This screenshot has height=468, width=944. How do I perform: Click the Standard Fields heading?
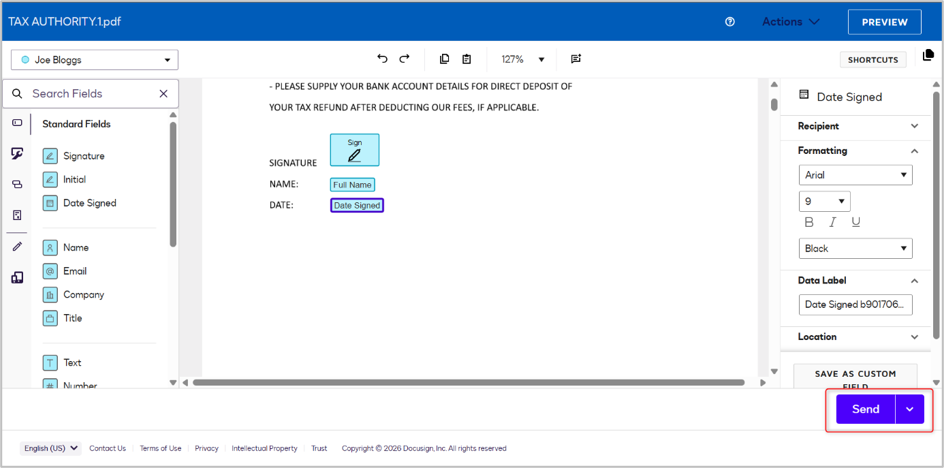click(76, 124)
